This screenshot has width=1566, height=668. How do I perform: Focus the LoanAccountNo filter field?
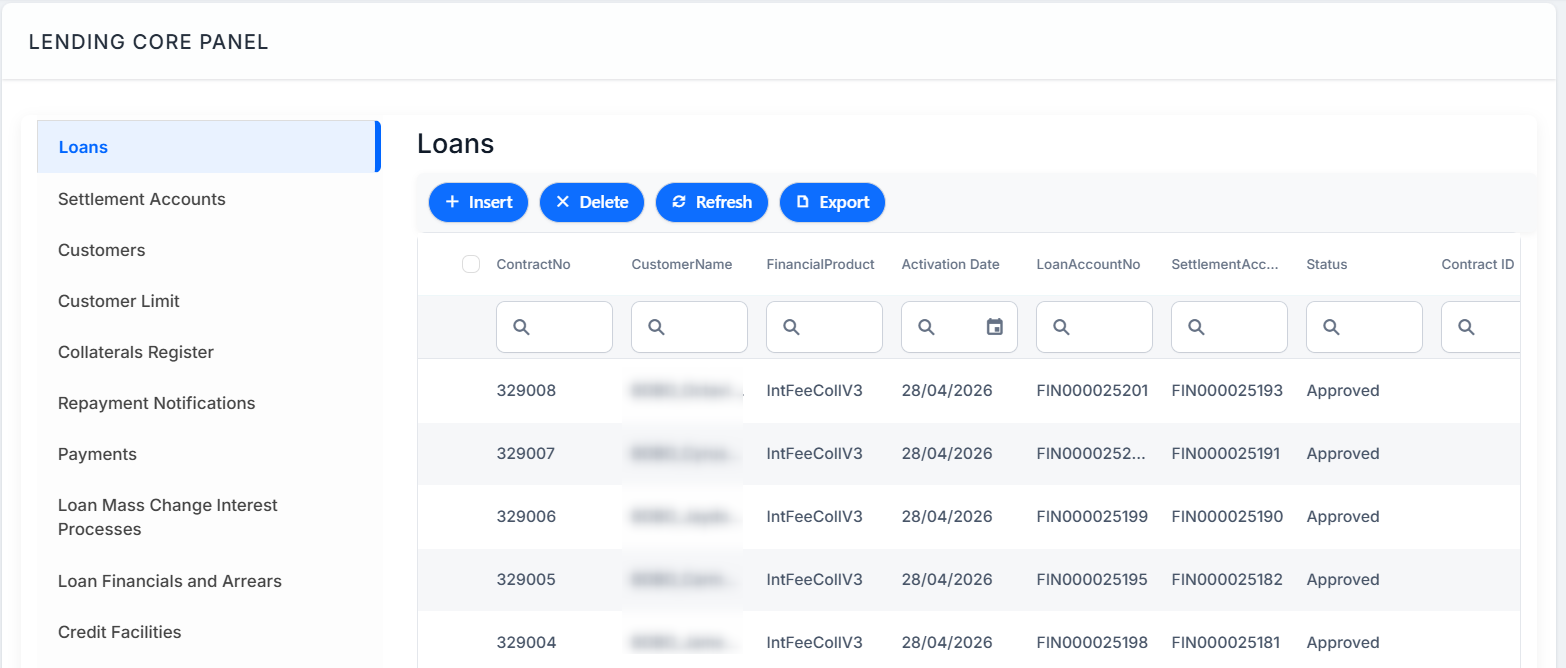pyautogui.click(x=1094, y=327)
